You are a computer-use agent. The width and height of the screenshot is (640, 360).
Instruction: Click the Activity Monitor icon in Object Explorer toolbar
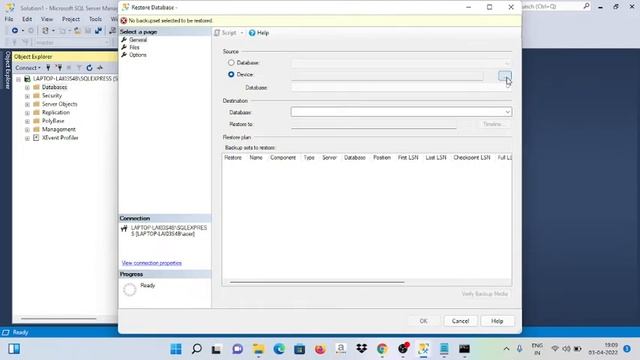pos(100,68)
